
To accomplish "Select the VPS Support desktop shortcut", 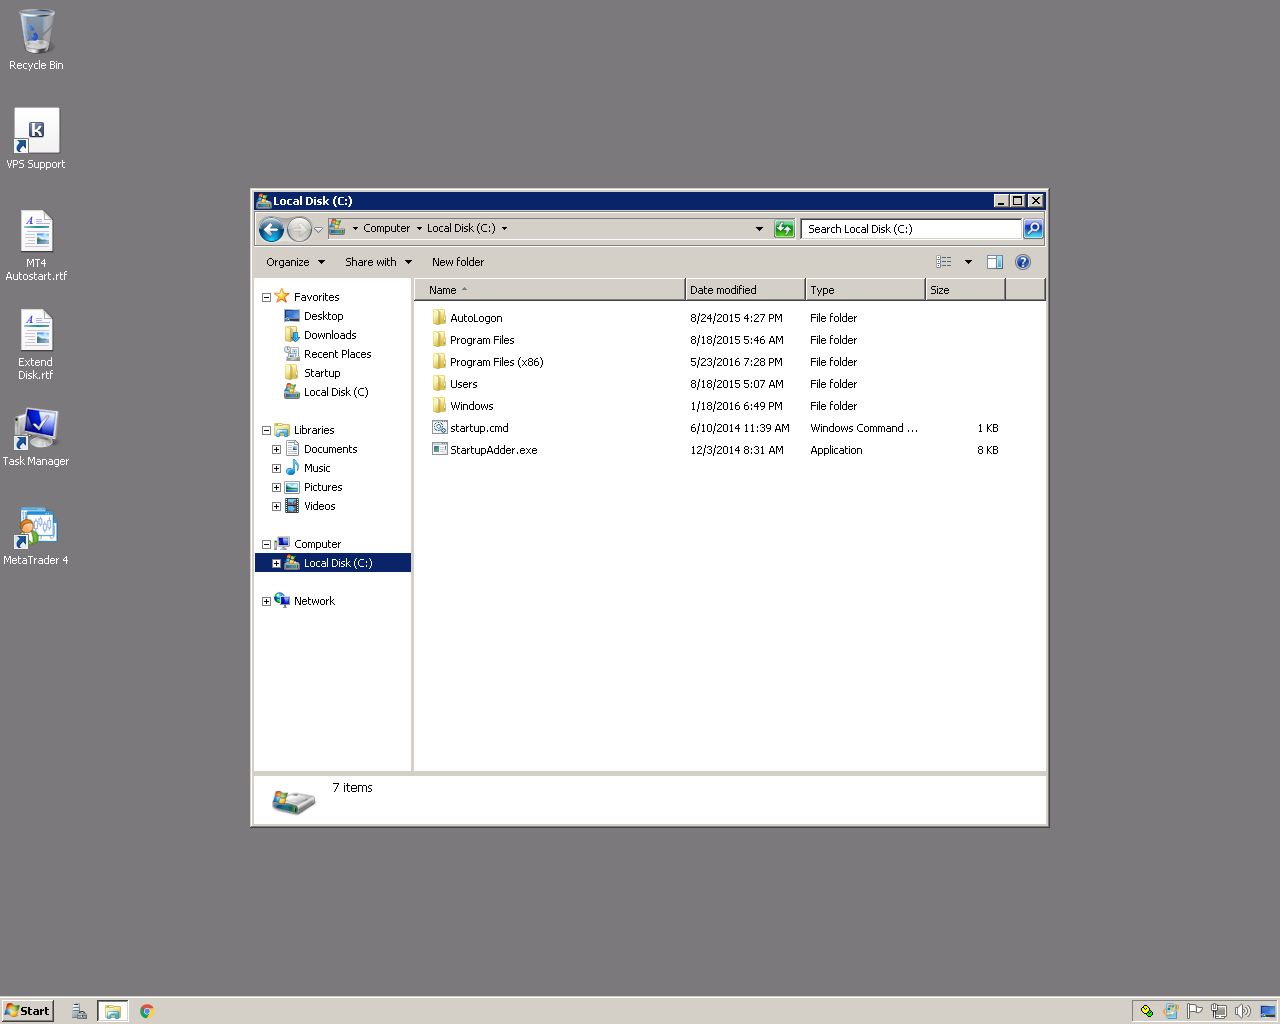I will [x=36, y=132].
